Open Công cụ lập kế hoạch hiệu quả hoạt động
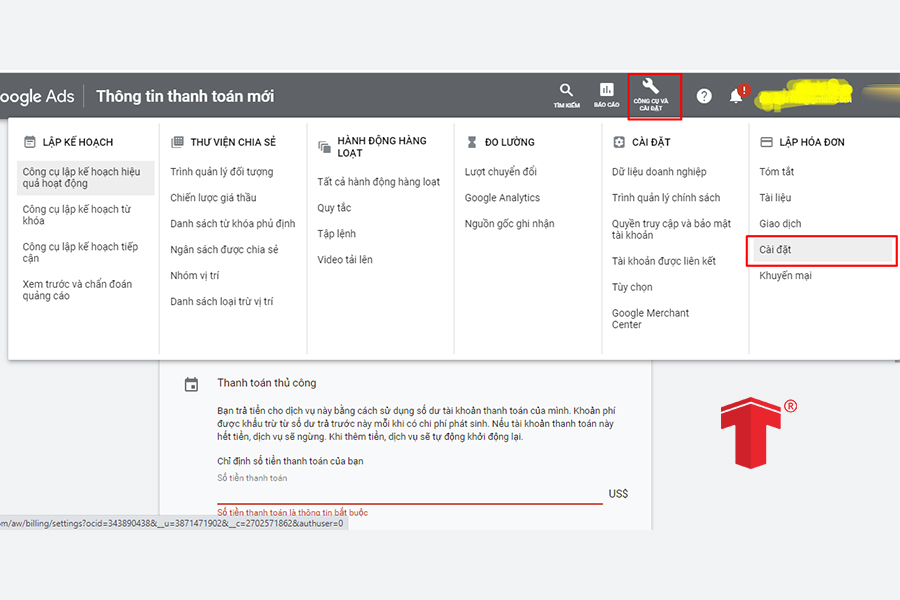 (x=86, y=177)
